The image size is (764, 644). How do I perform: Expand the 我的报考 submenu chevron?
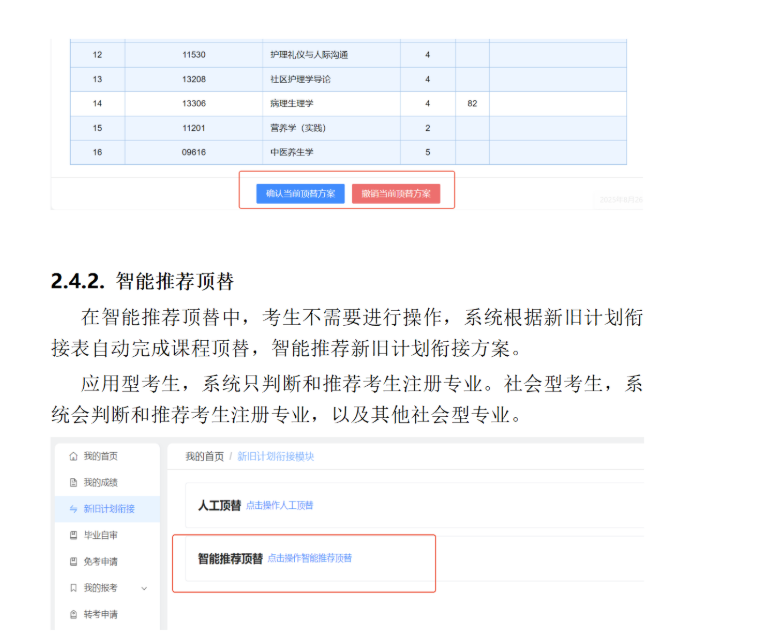pos(144,588)
